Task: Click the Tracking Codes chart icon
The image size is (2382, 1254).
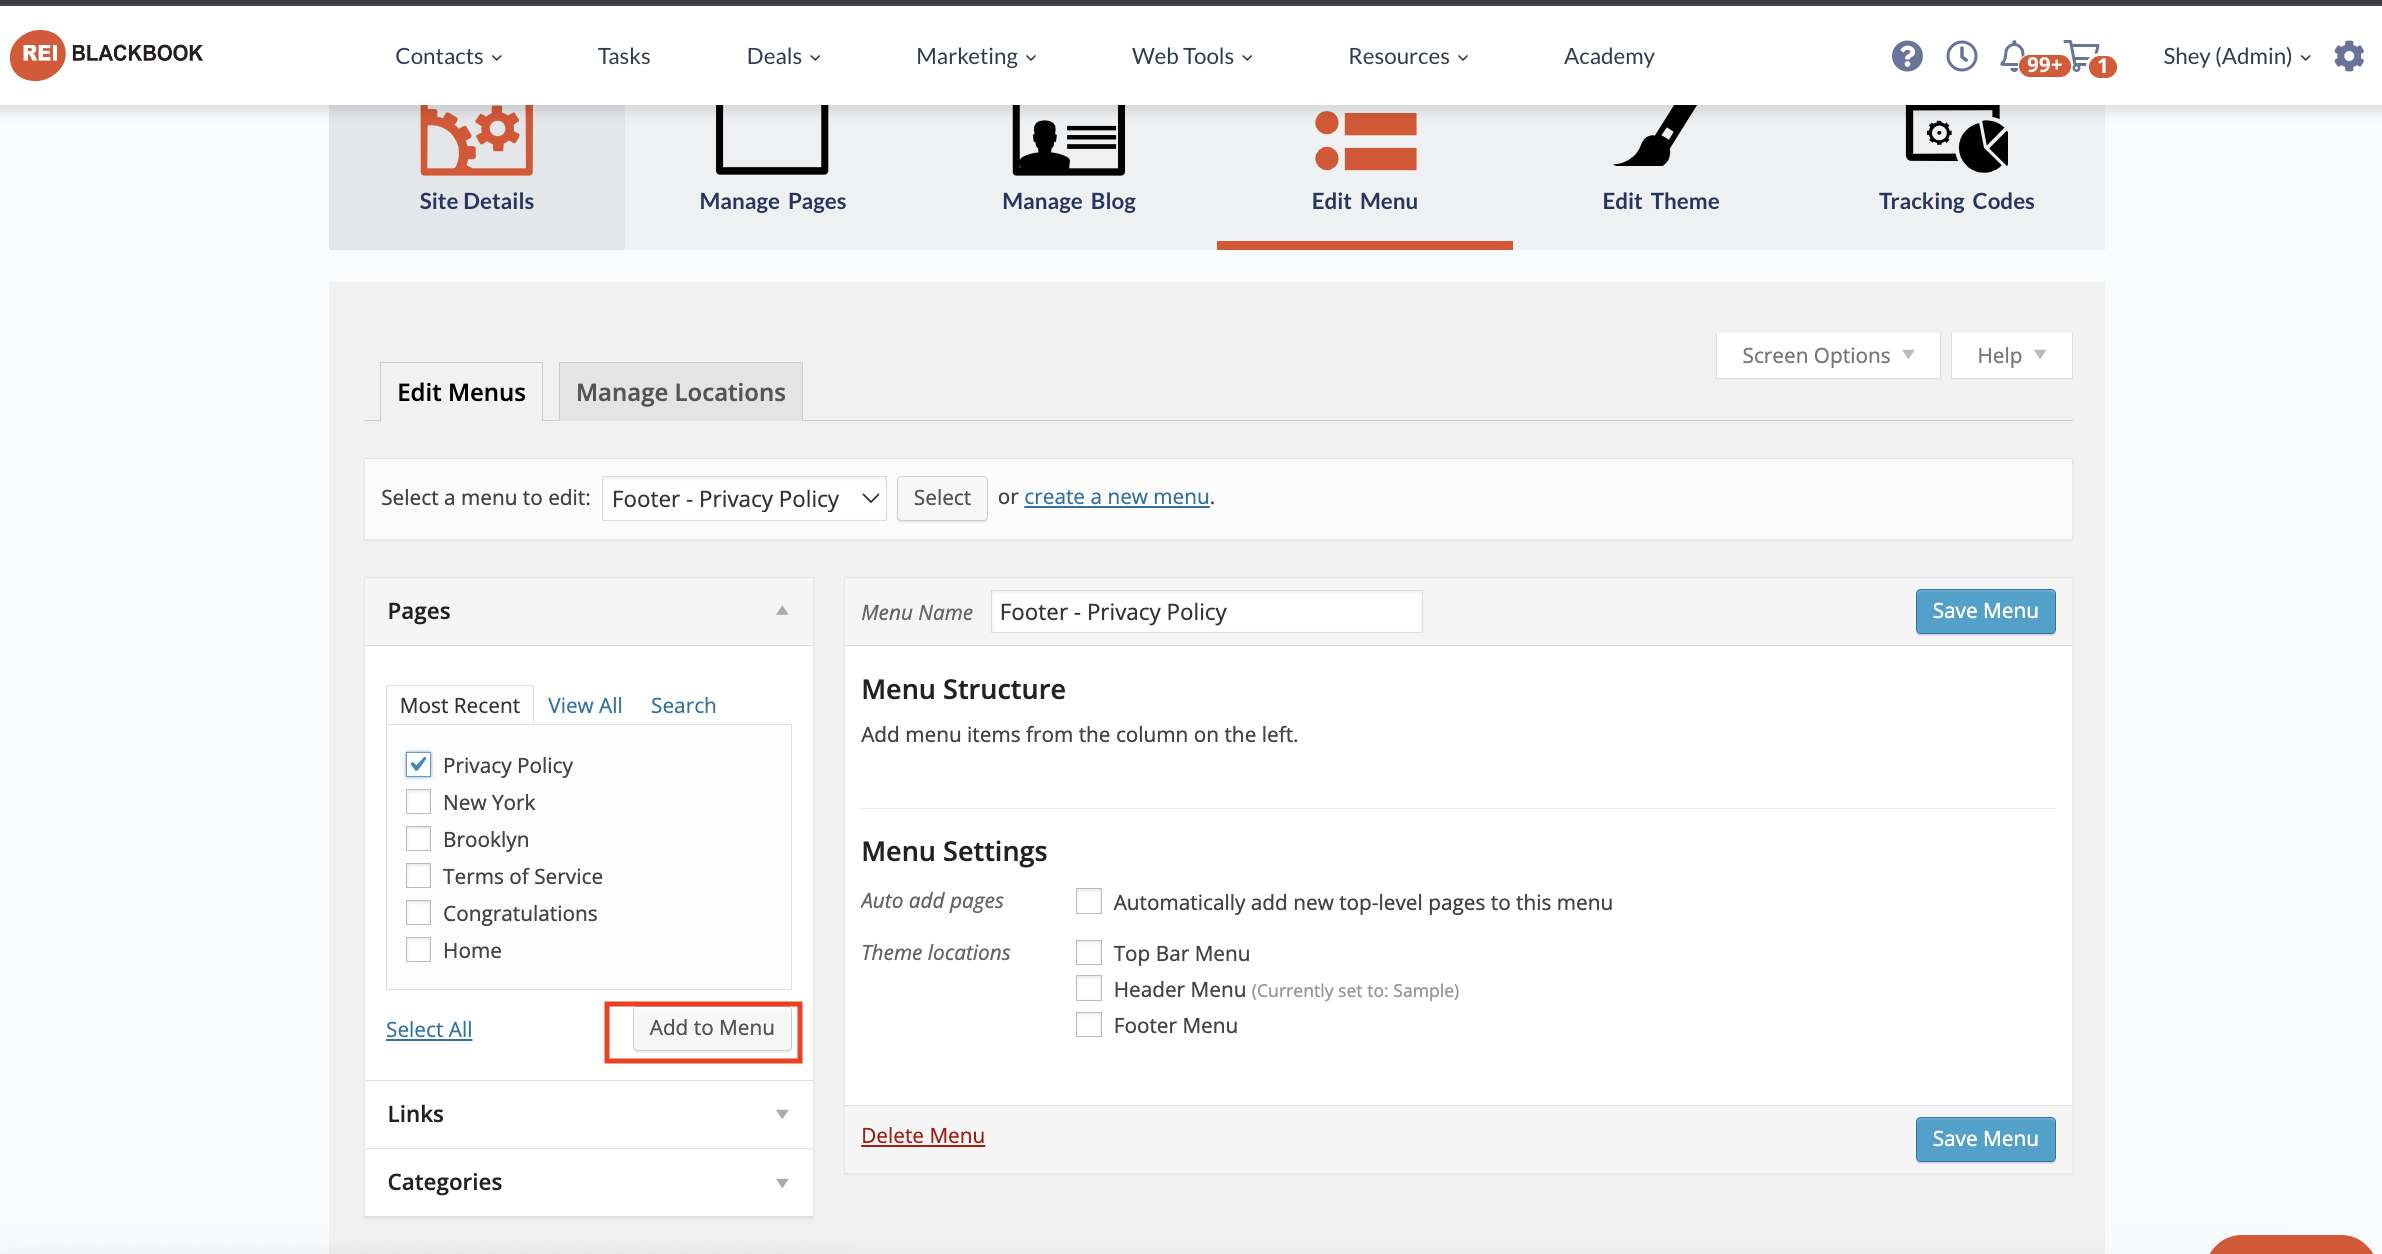Action: pyautogui.click(x=1956, y=139)
